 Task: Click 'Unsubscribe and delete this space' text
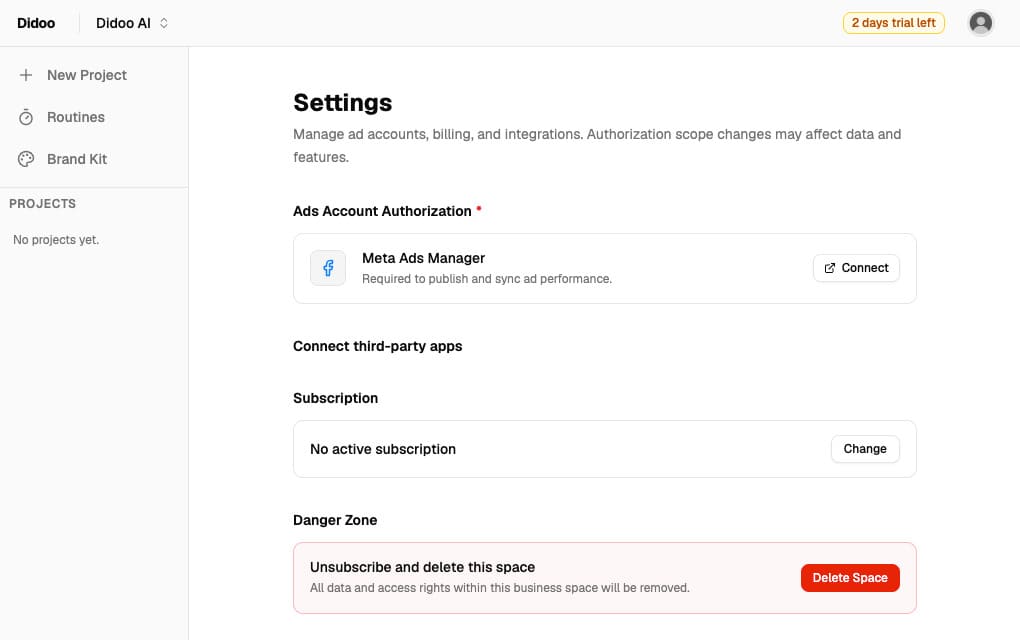pyautogui.click(x=422, y=567)
